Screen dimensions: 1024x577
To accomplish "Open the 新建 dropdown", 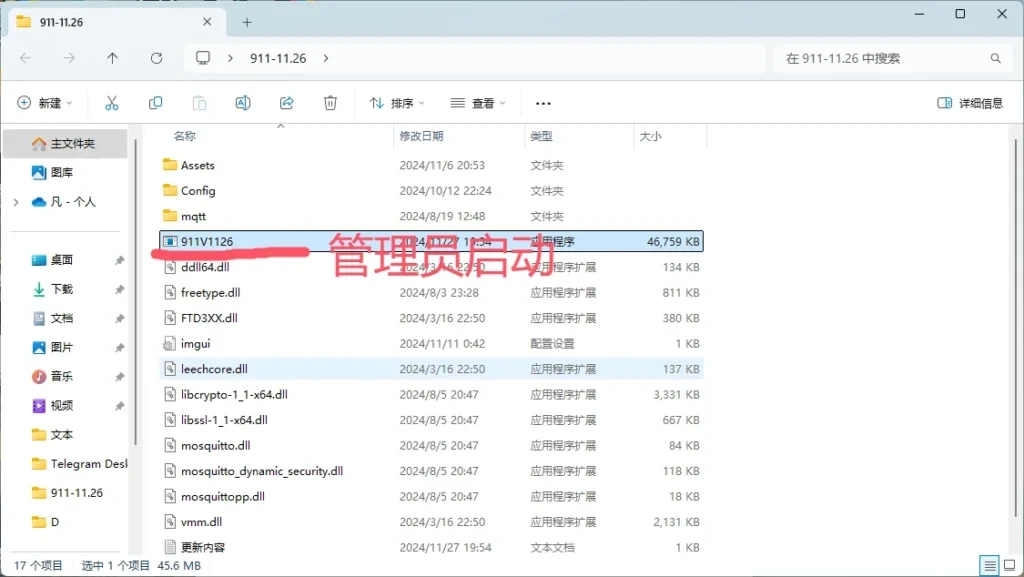I will click(x=44, y=102).
